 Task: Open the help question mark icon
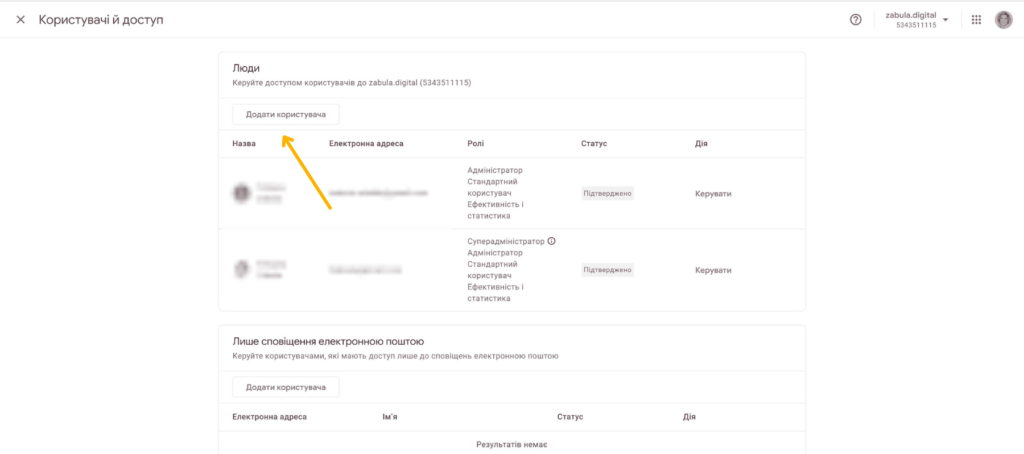(856, 20)
